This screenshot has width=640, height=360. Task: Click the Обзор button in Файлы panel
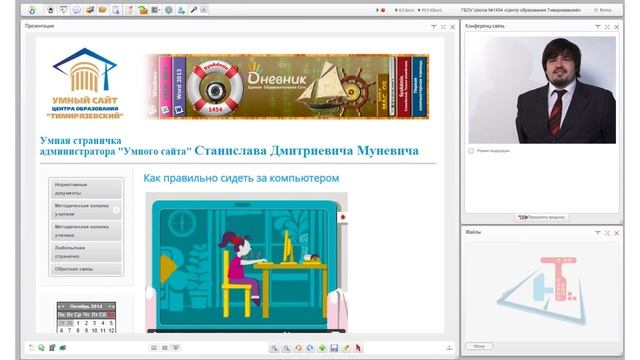pyautogui.click(x=479, y=347)
